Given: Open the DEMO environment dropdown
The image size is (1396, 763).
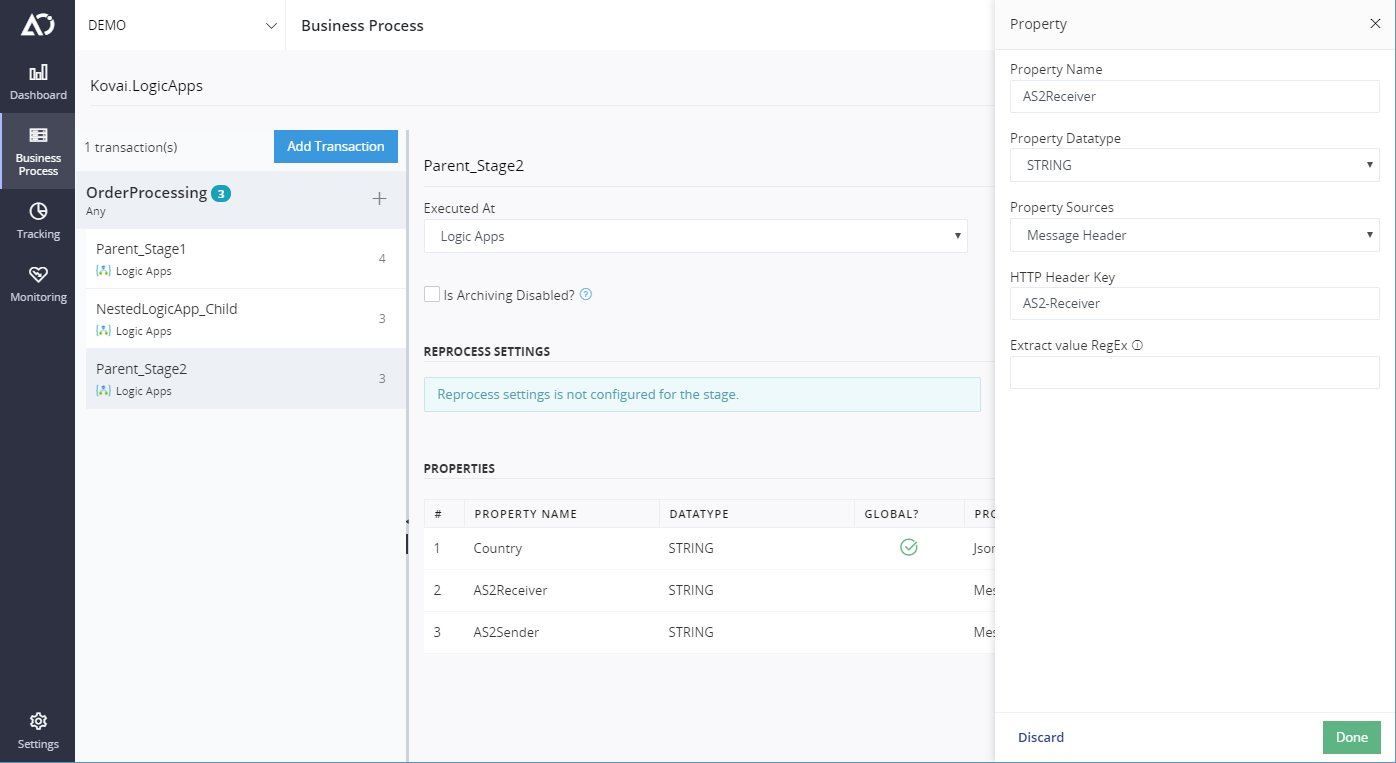Looking at the screenshot, I should [181, 25].
